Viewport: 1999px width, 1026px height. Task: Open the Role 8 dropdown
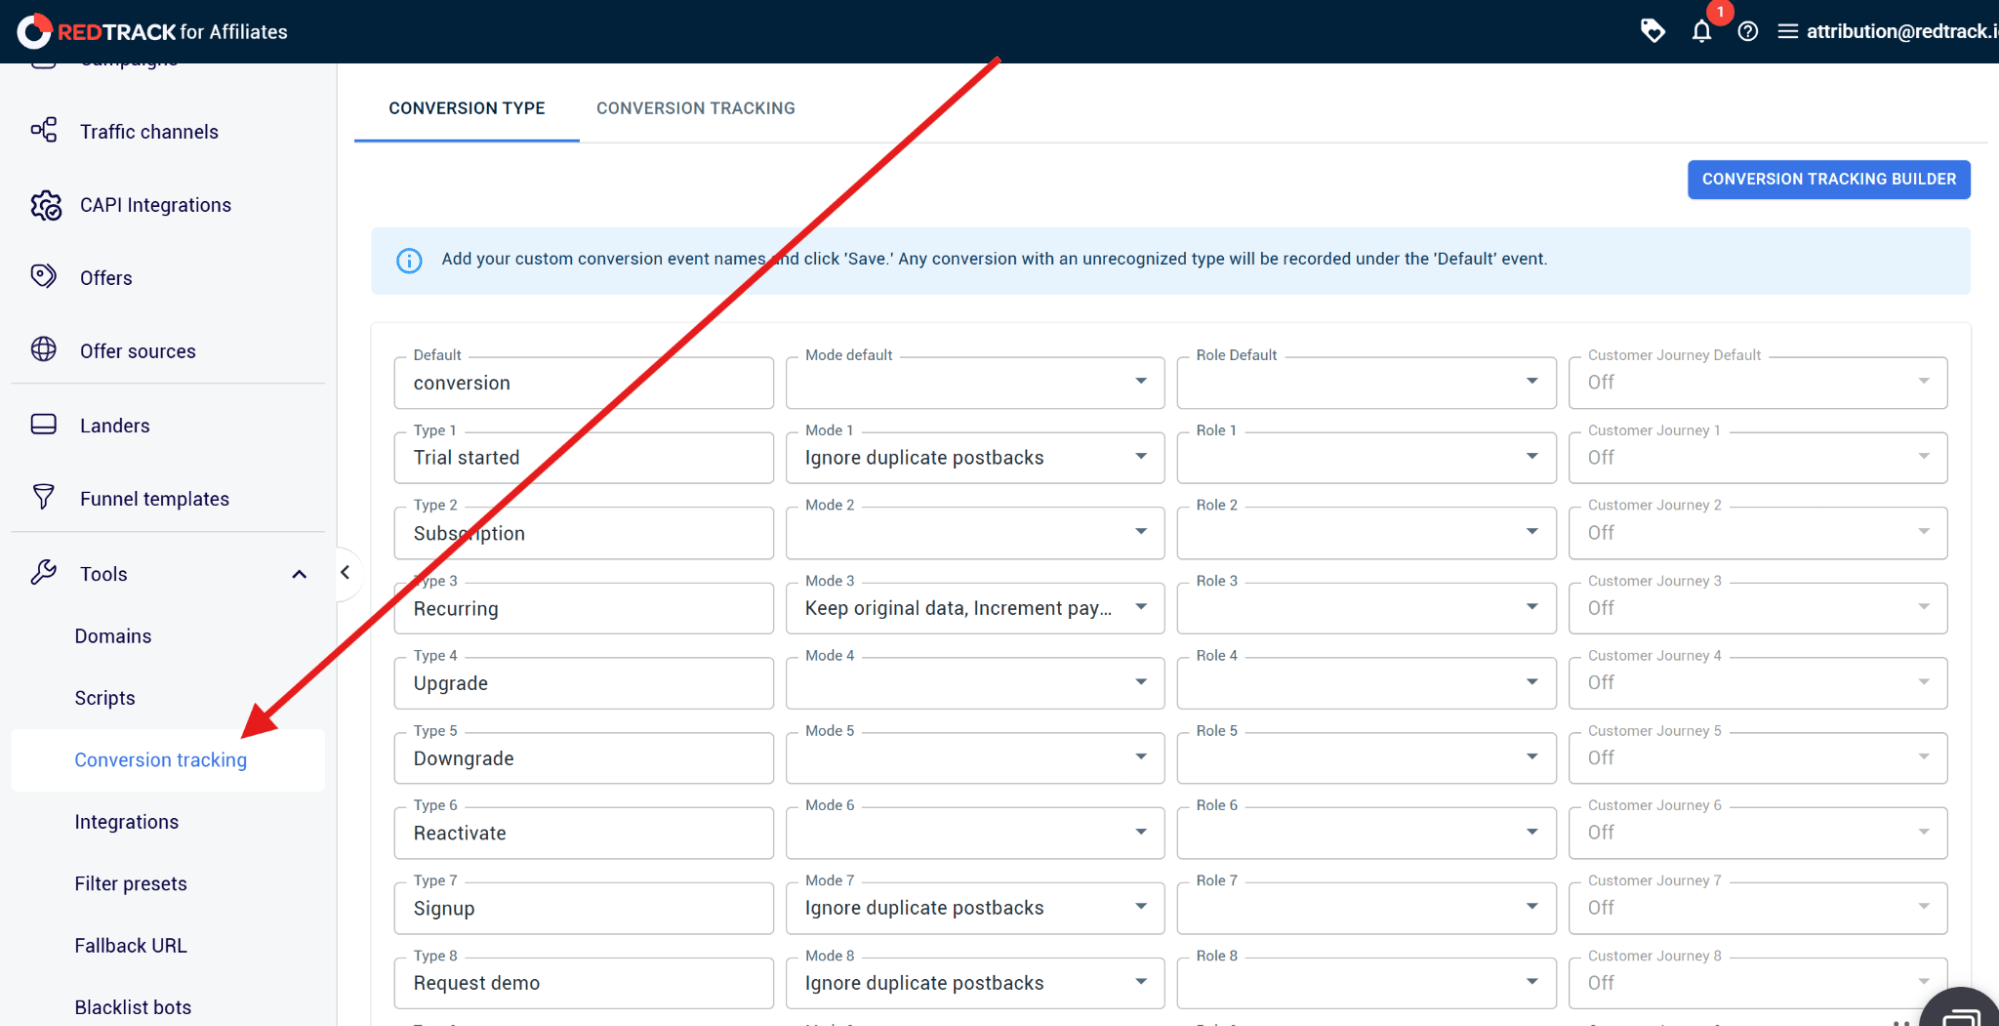(x=1366, y=983)
